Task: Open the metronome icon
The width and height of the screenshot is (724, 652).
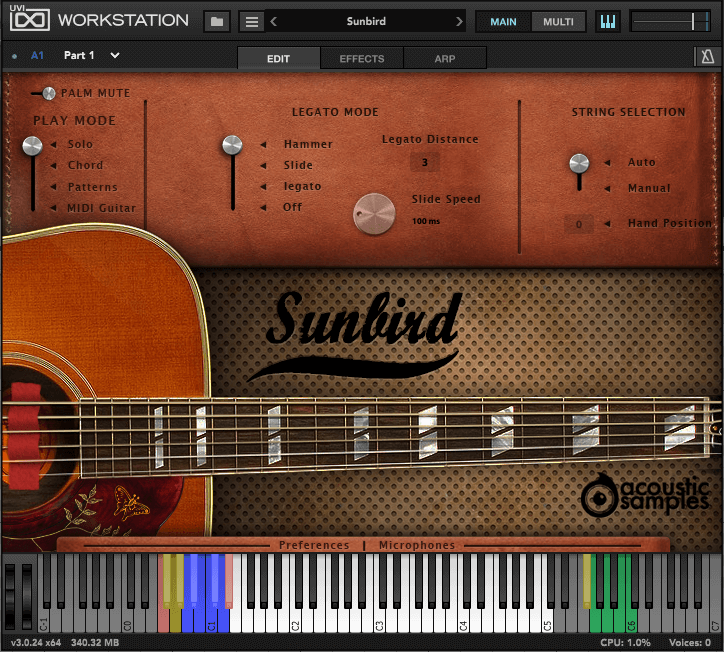Action: tap(707, 57)
